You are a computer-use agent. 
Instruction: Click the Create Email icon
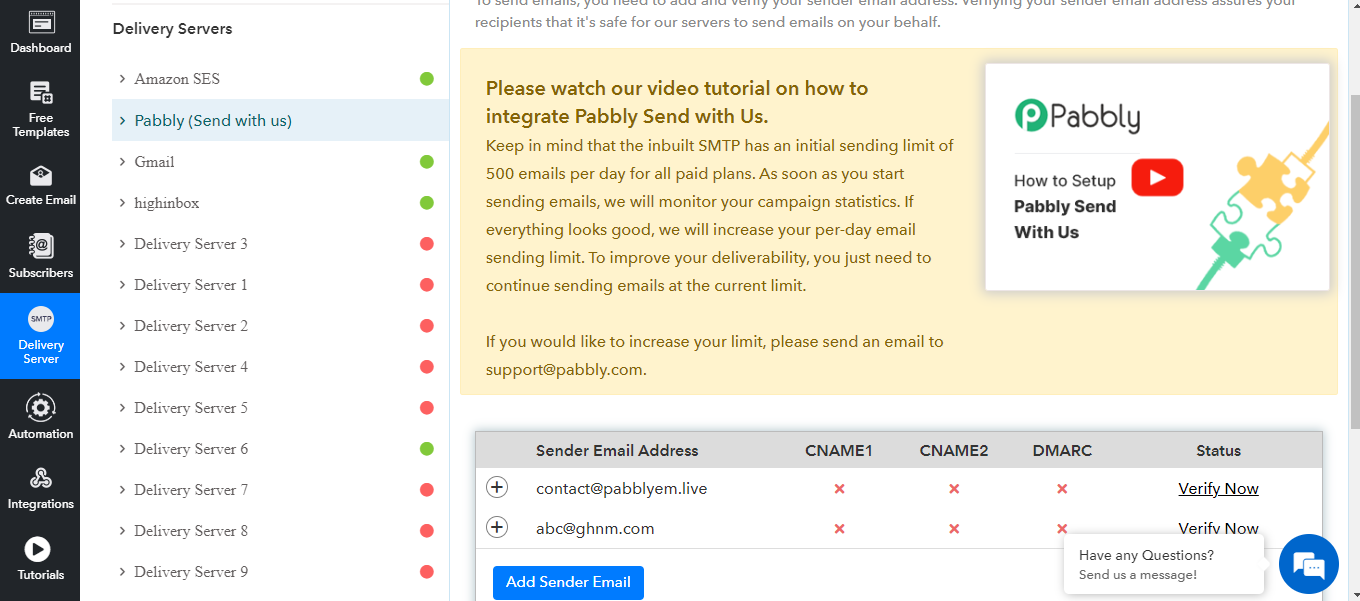40,177
